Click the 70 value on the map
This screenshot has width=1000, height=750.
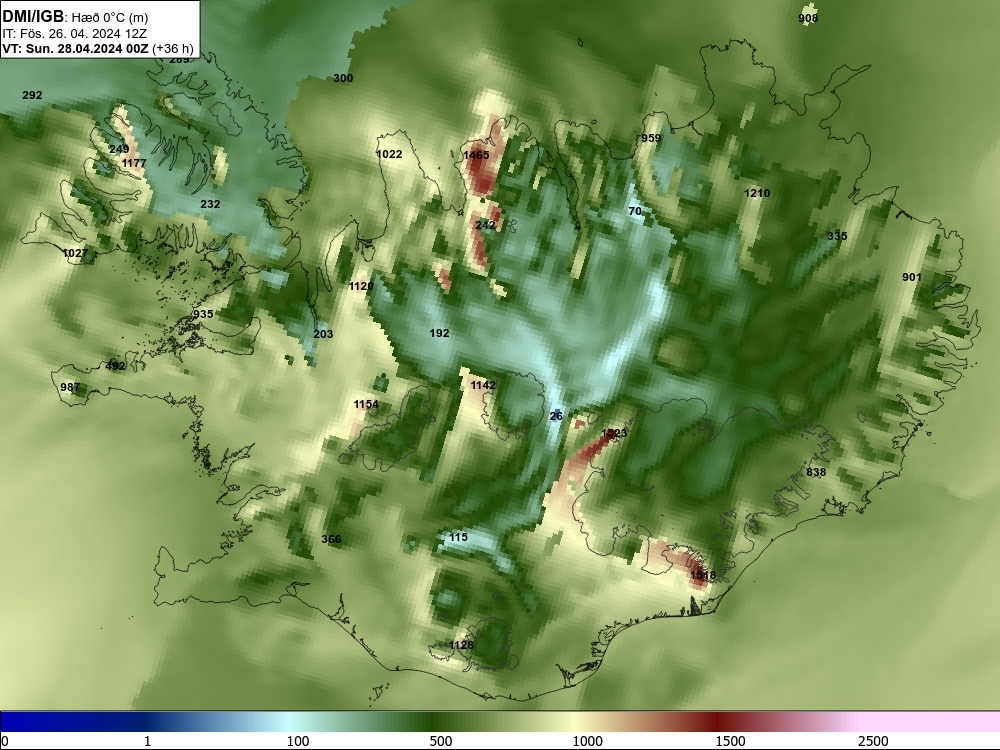pos(635,211)
